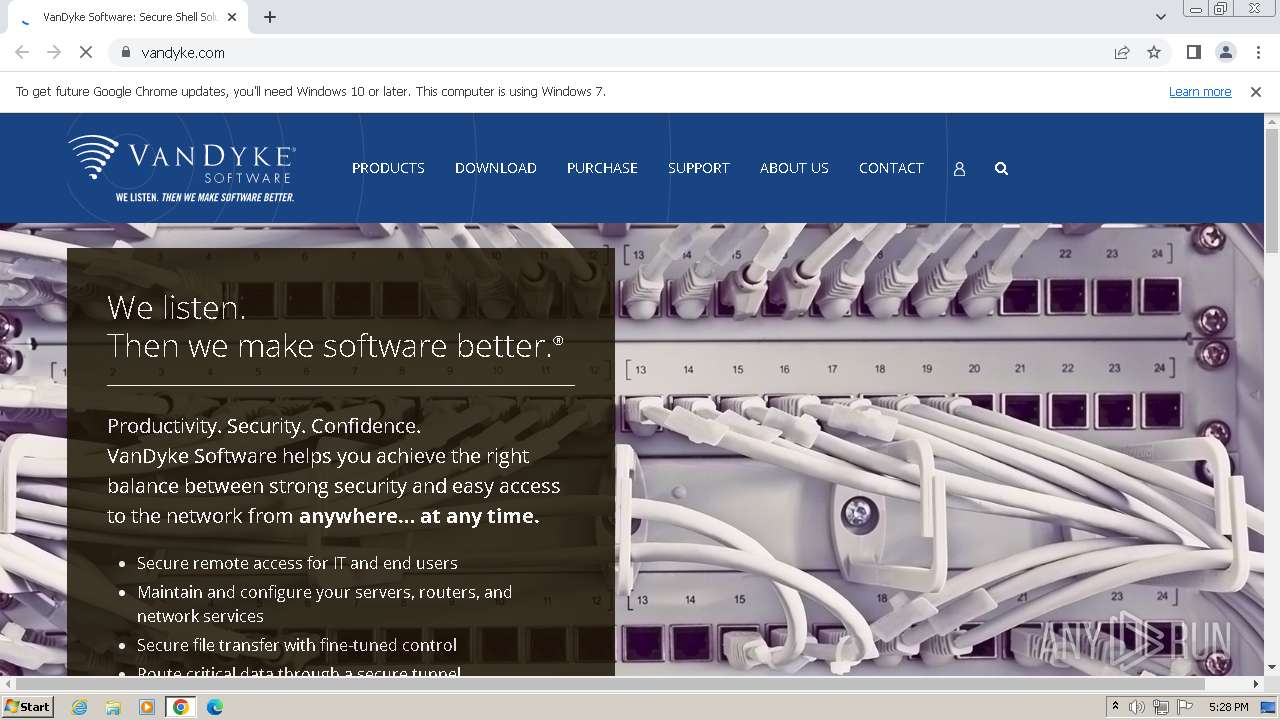Open the ABOUT US menu
1280x720 pixels.
[x=794, y=168]
